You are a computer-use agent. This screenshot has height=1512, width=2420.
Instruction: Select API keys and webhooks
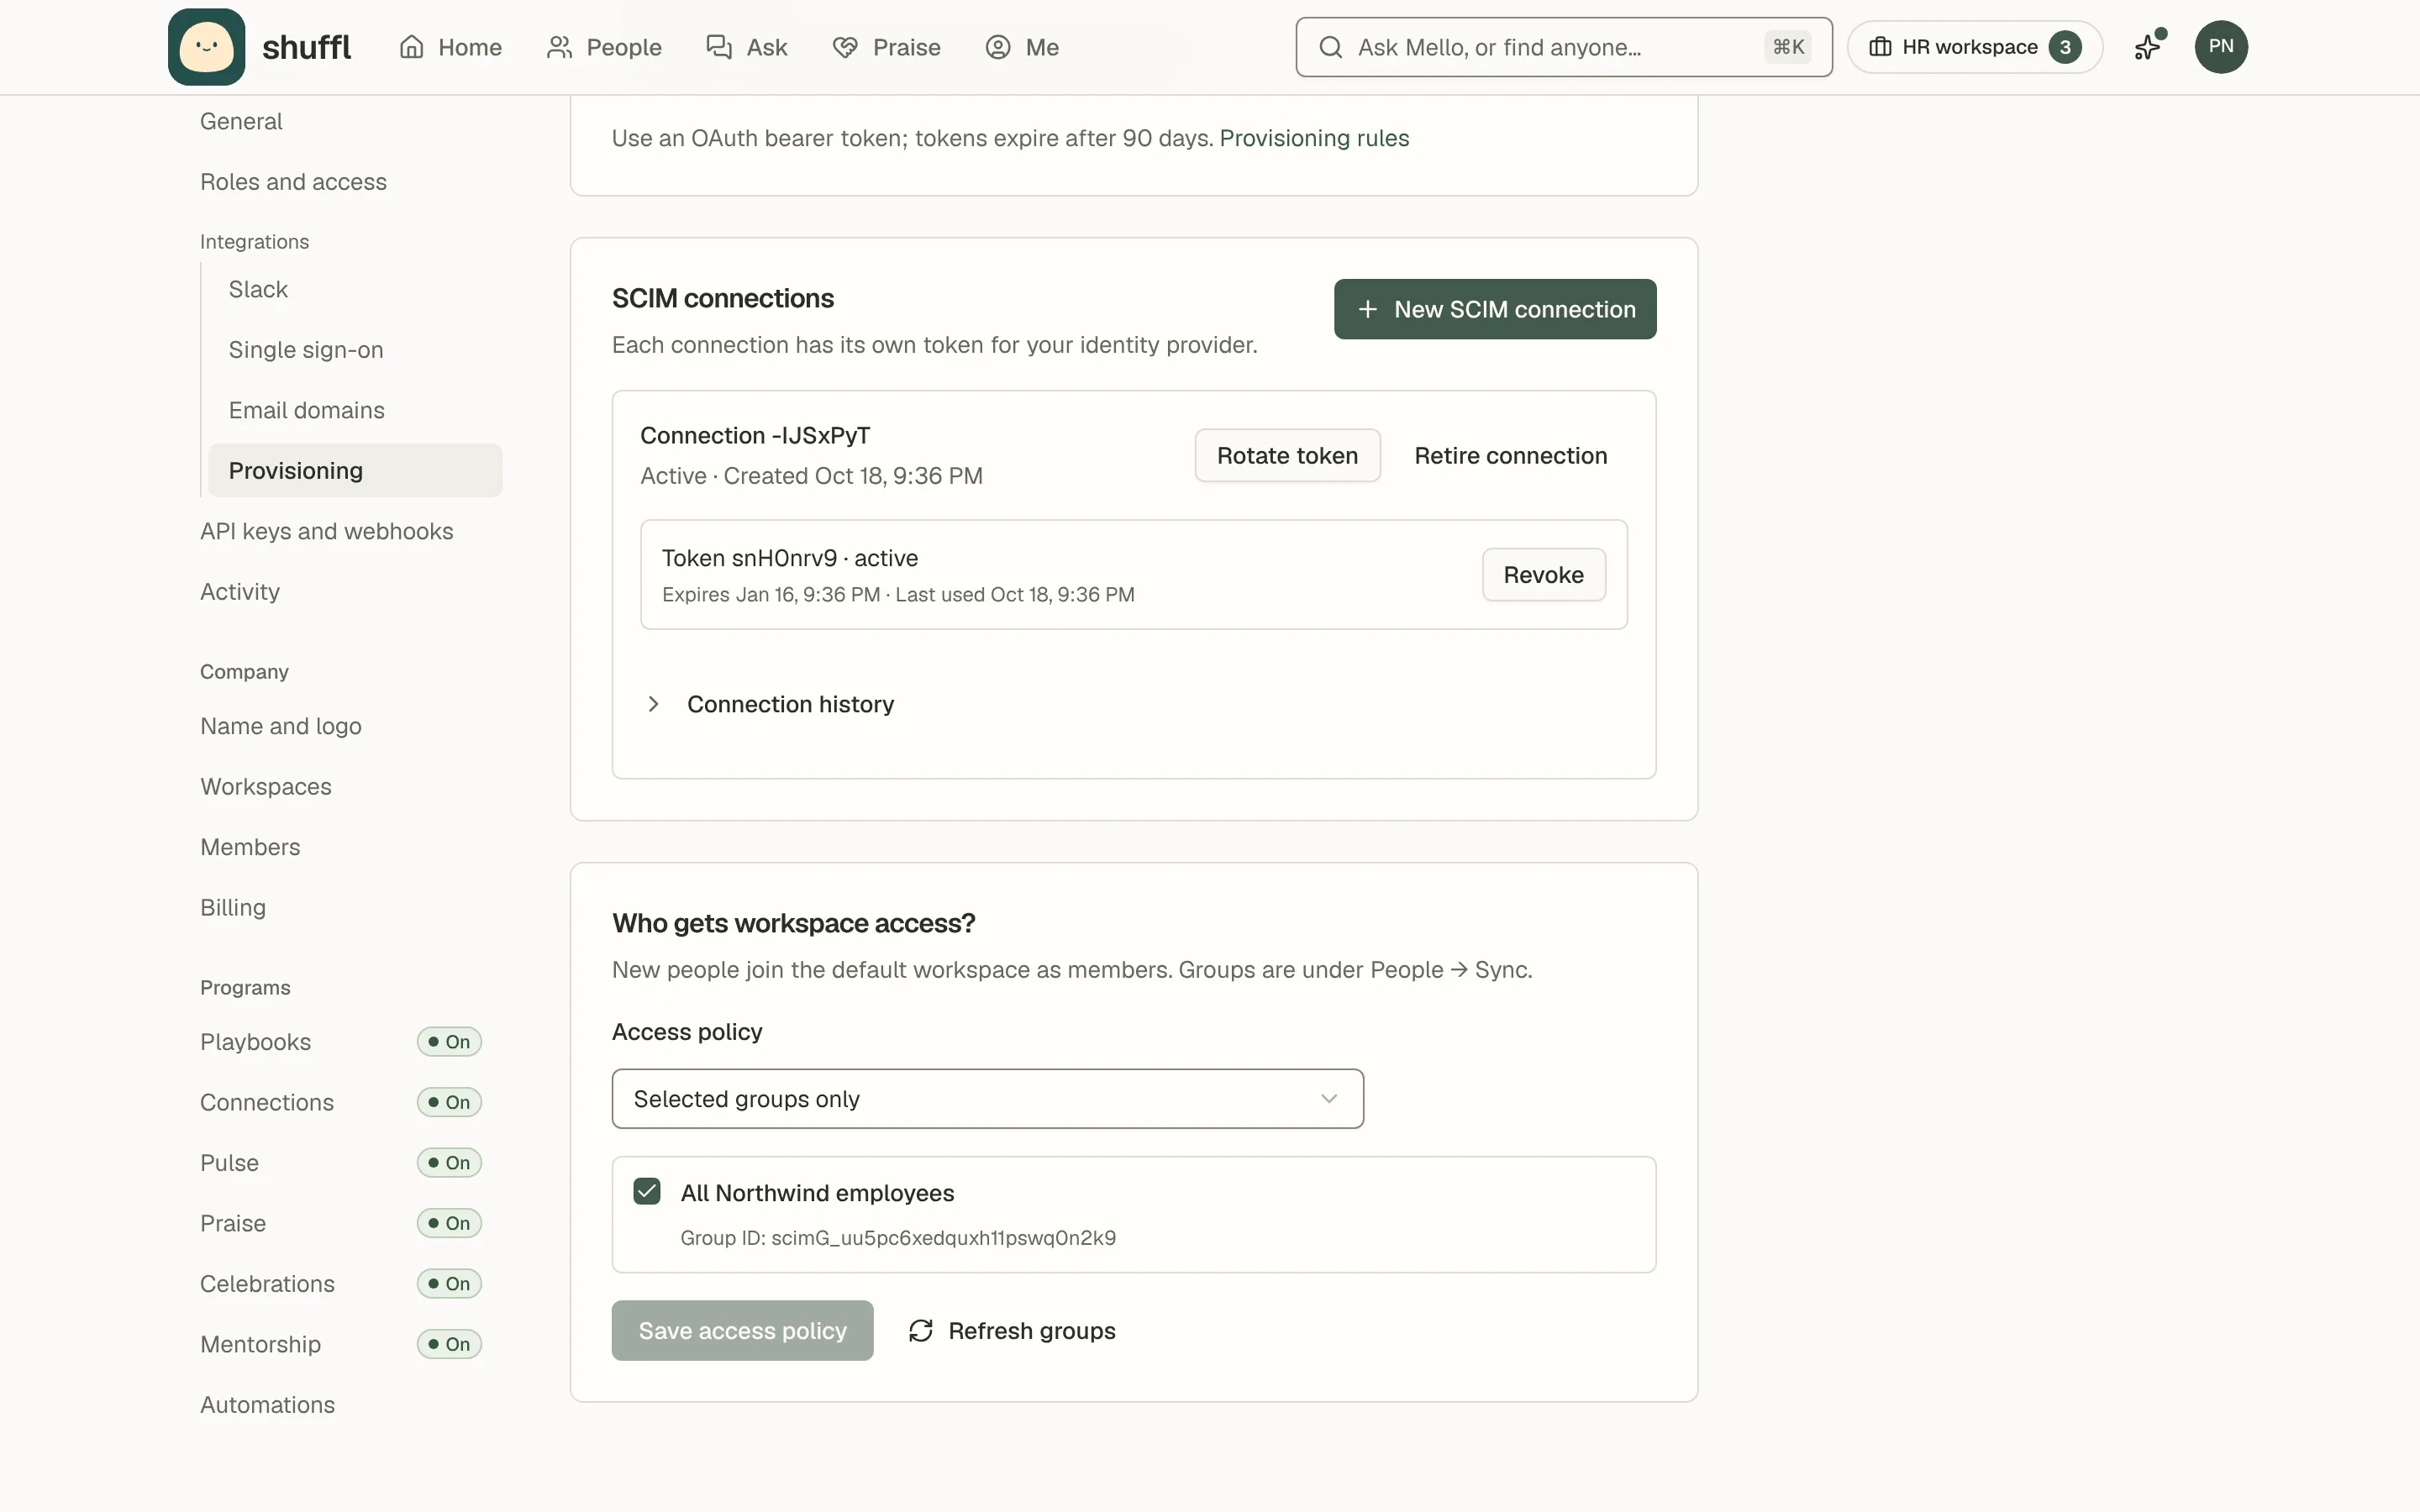point(327,531)
